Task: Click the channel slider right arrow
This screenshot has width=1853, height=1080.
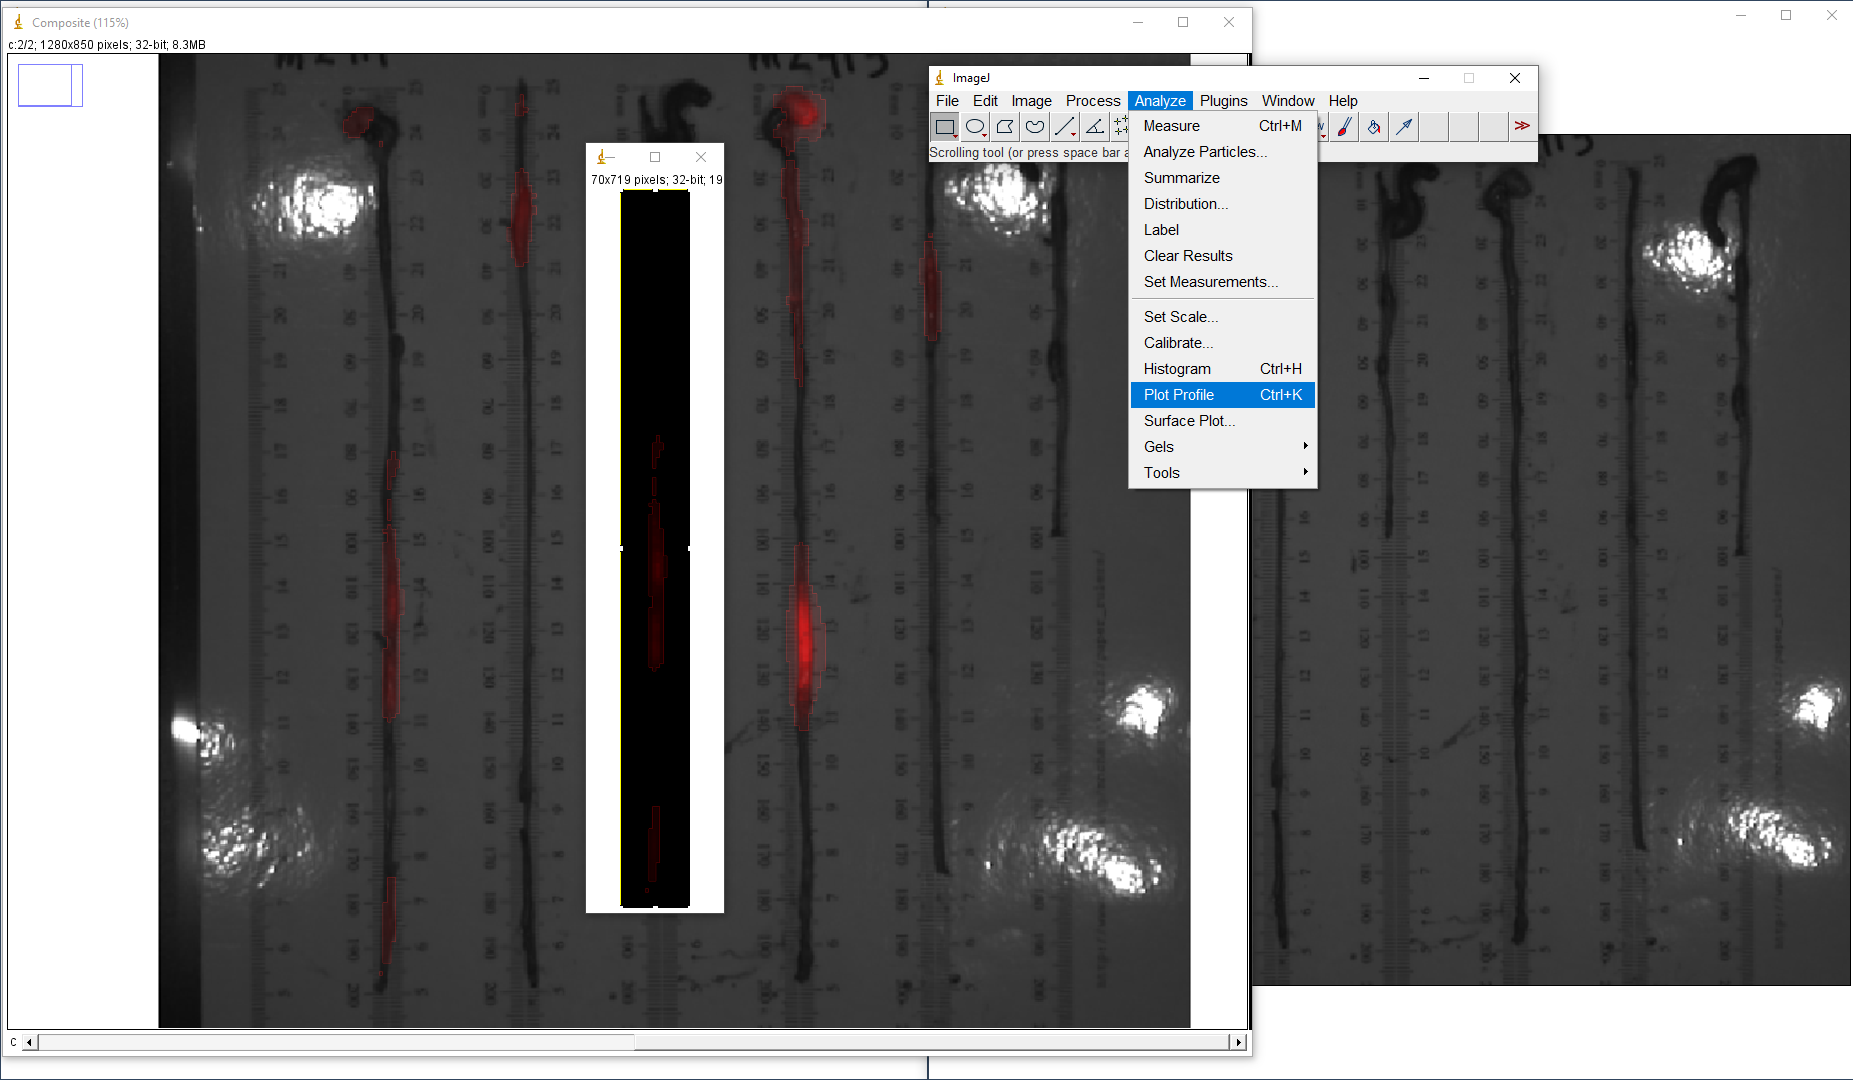Action: coord(1239,1042)
